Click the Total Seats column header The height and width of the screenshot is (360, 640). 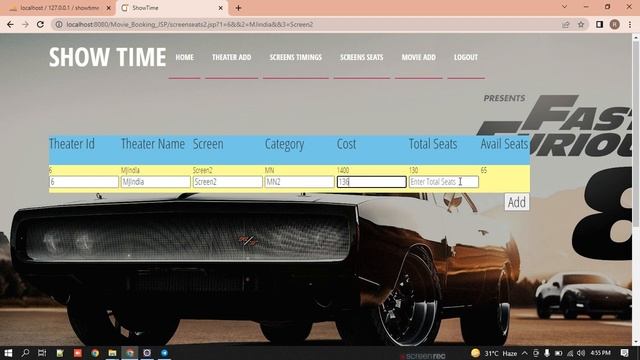pos(433,144)
